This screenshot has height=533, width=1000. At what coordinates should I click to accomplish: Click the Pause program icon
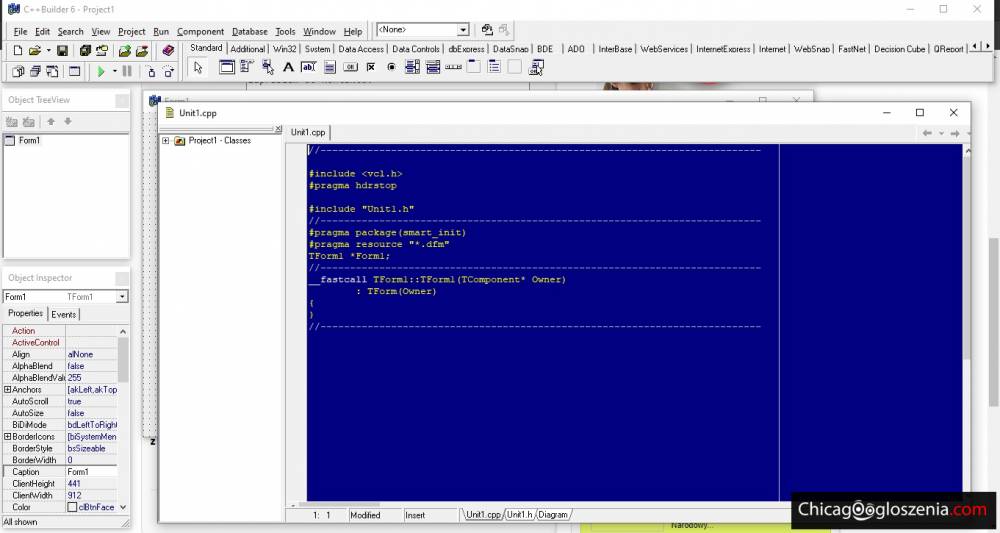point(127,71)
